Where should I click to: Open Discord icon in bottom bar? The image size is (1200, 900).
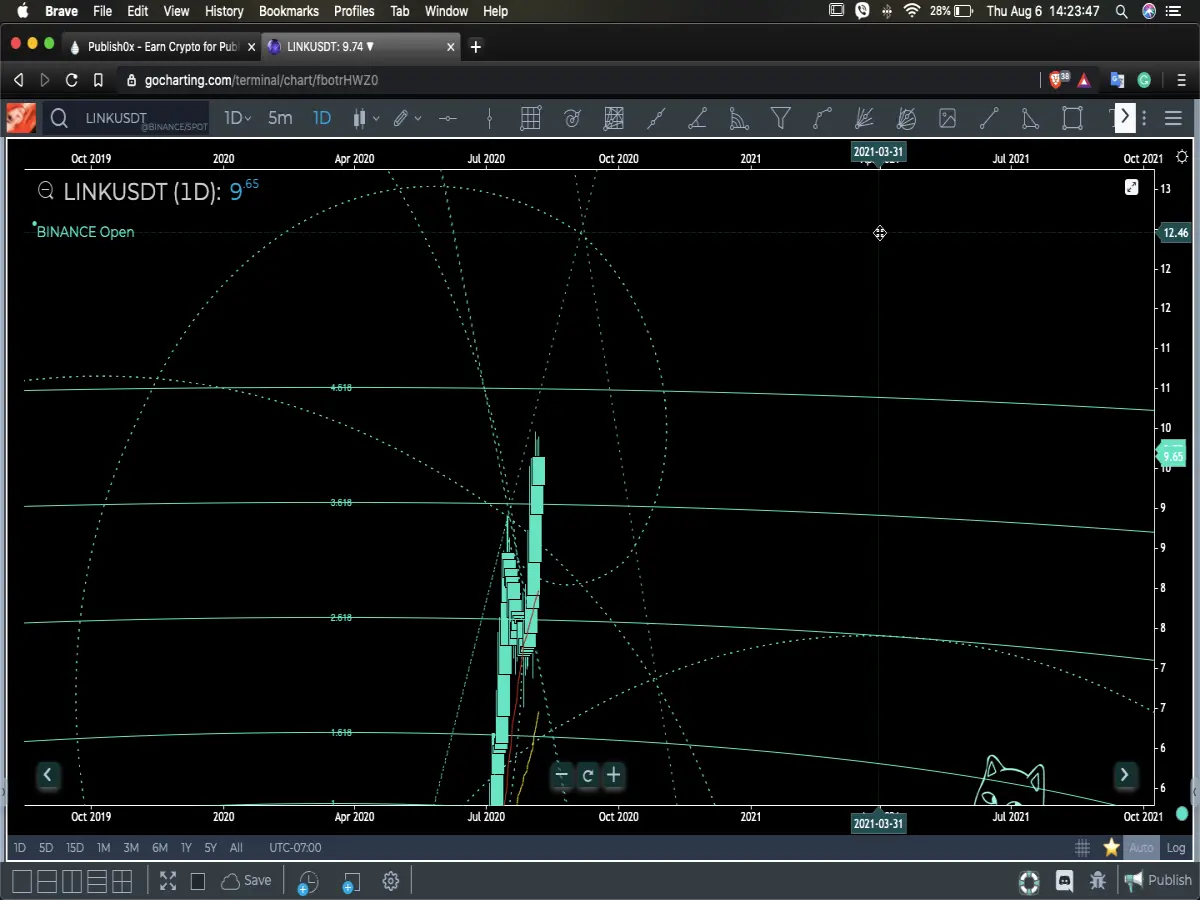[1065, 881]
